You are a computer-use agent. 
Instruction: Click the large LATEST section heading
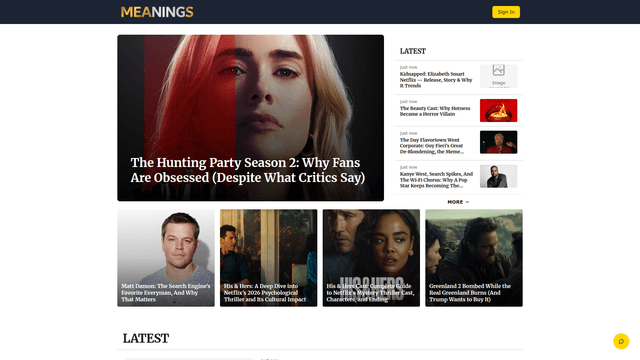click(x=146, y=338)
